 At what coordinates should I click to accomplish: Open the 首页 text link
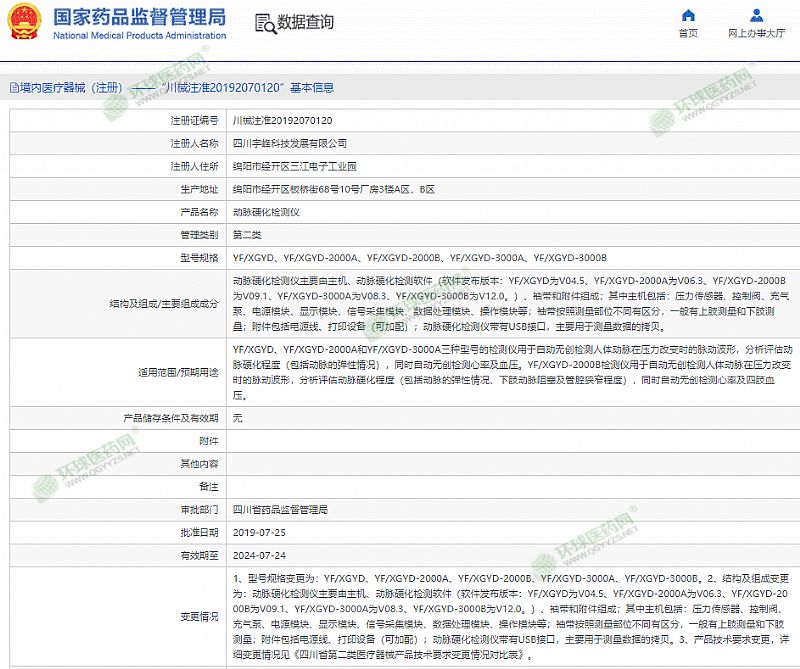coord(688,34)
